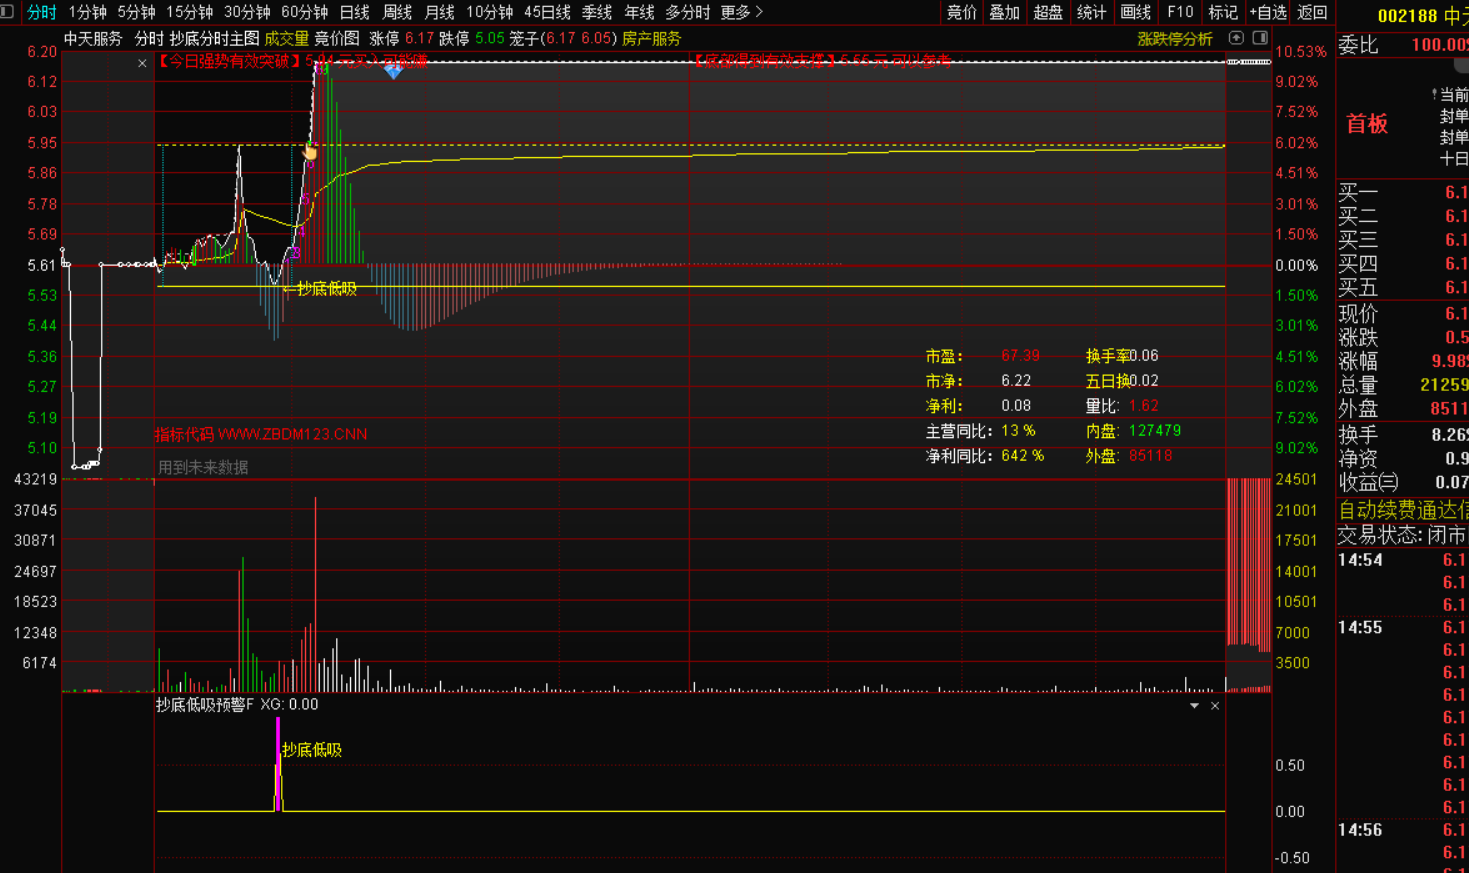Viewport: 1469px width, 873px height.
Task: Open the 抄底低吸预警 indicator dropdown arrow
Action: tap(1194, 706)
